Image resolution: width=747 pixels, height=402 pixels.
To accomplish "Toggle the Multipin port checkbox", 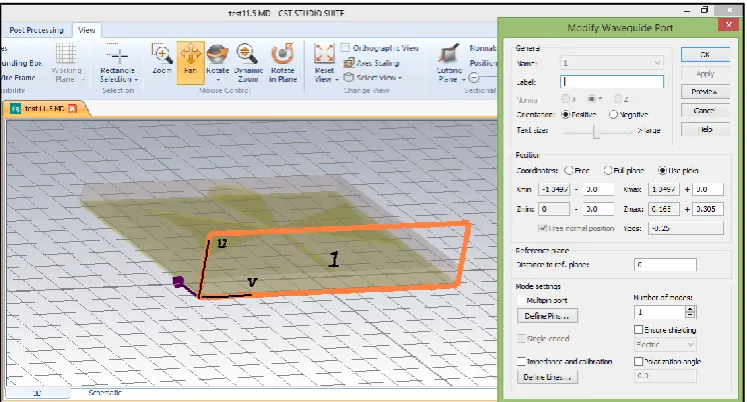I will click(x=521, y=300).
